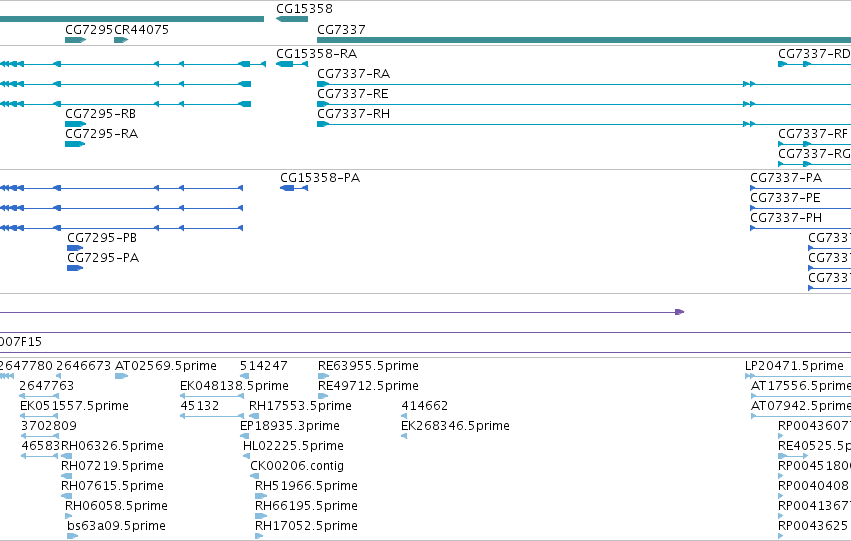Select the RH51966.5prime EST label
The width and height of the screenshot is (851, 541).
[x=306, y=486]
